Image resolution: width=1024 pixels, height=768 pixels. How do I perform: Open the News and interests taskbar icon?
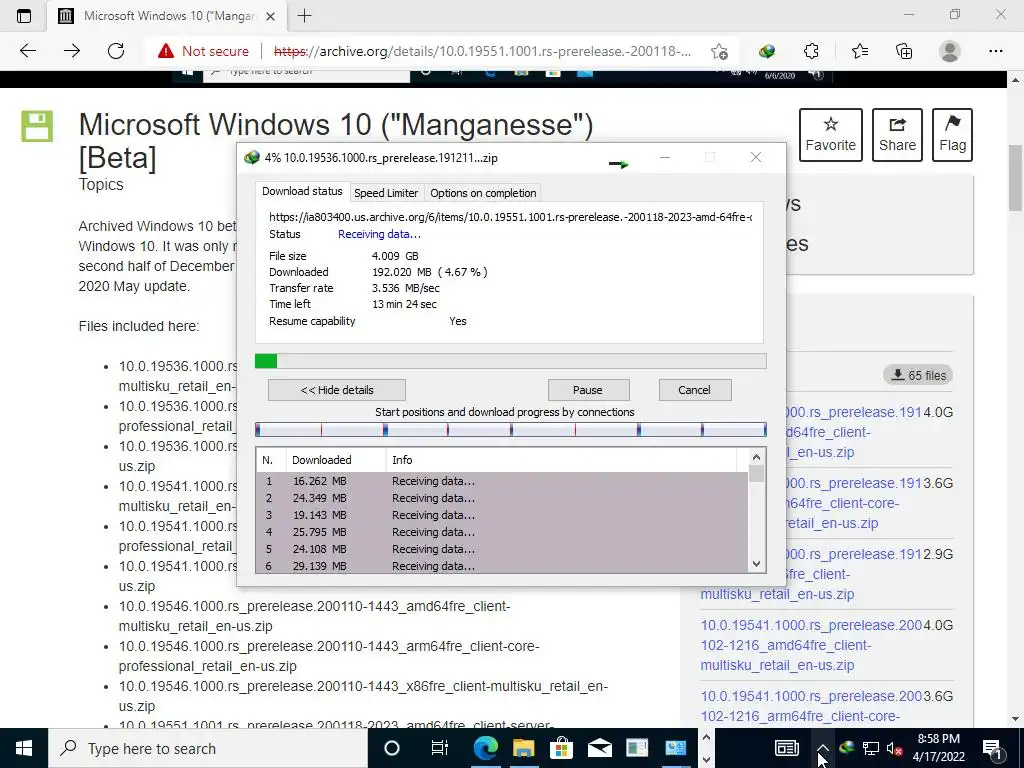pyautogui.click(x=786, y=748)
